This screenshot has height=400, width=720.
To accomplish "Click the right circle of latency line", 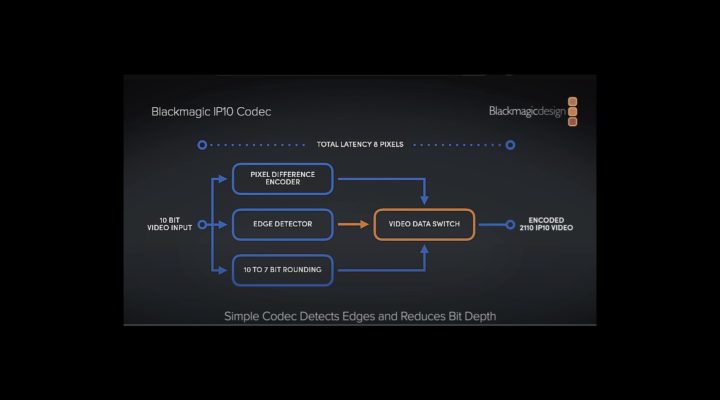I will pyautogui.click(x=510, y=145).
